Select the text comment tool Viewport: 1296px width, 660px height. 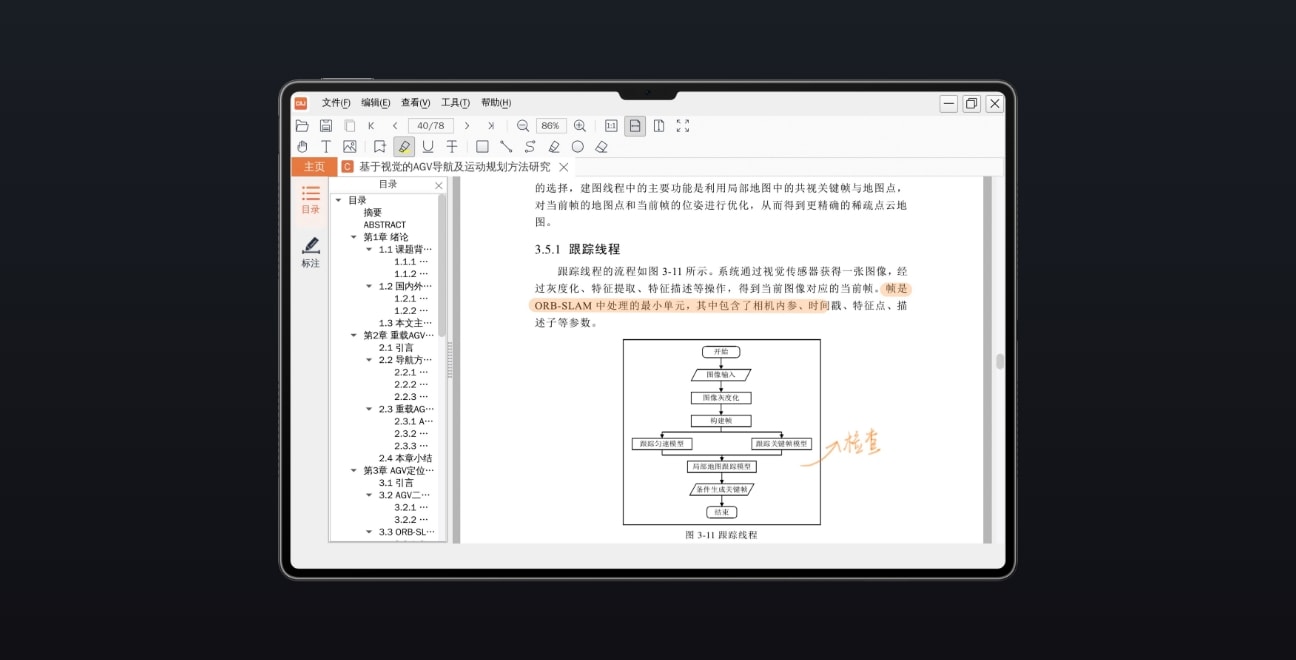pyautogui.click(x=326, y=146)
